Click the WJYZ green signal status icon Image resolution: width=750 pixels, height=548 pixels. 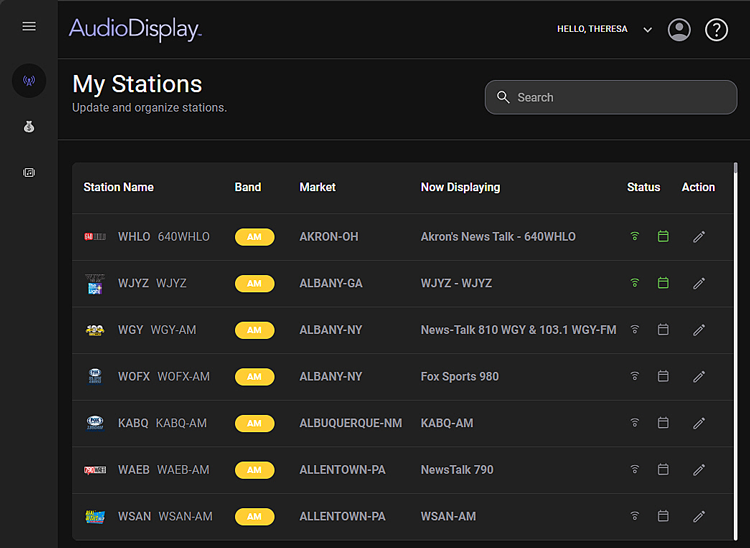[x=635, y=283]
